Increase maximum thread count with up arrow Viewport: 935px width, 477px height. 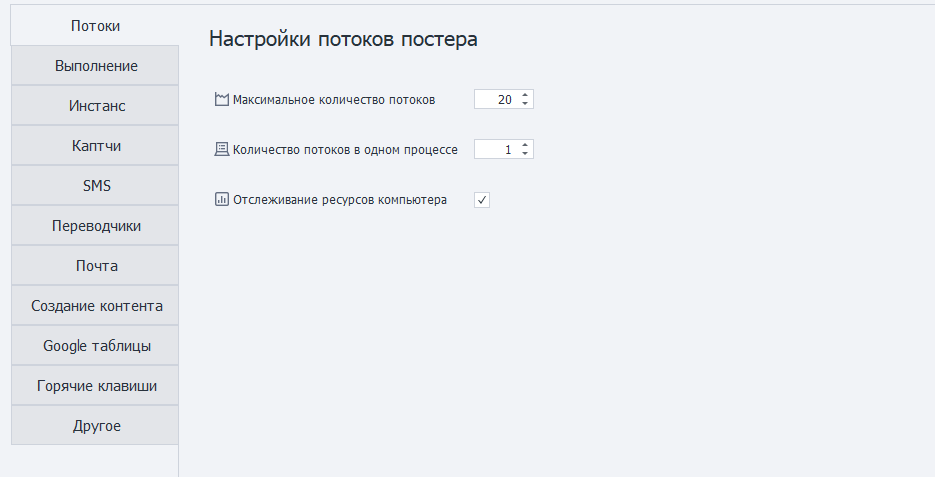point(526,95)
